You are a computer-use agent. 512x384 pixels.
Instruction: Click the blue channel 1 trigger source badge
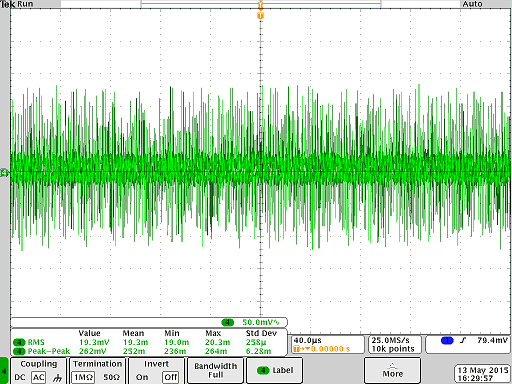point(447,340)
